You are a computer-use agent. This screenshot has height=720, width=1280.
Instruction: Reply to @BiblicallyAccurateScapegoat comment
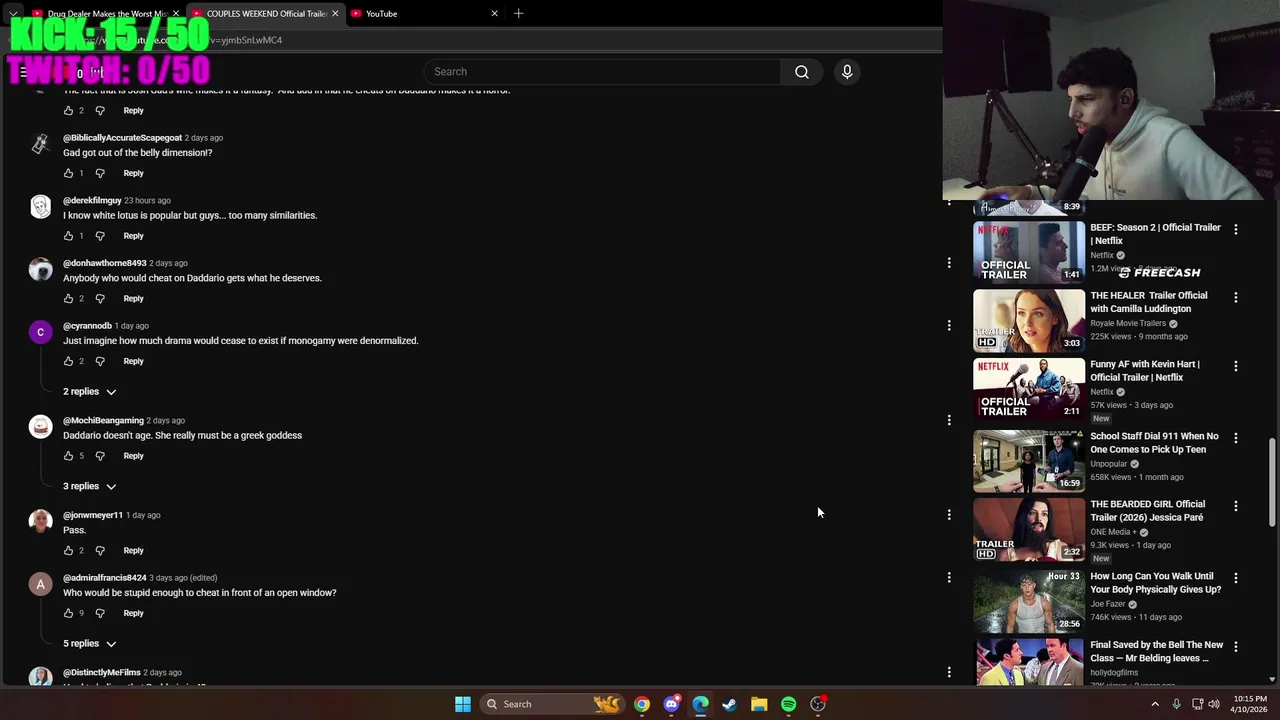[133, 173]
